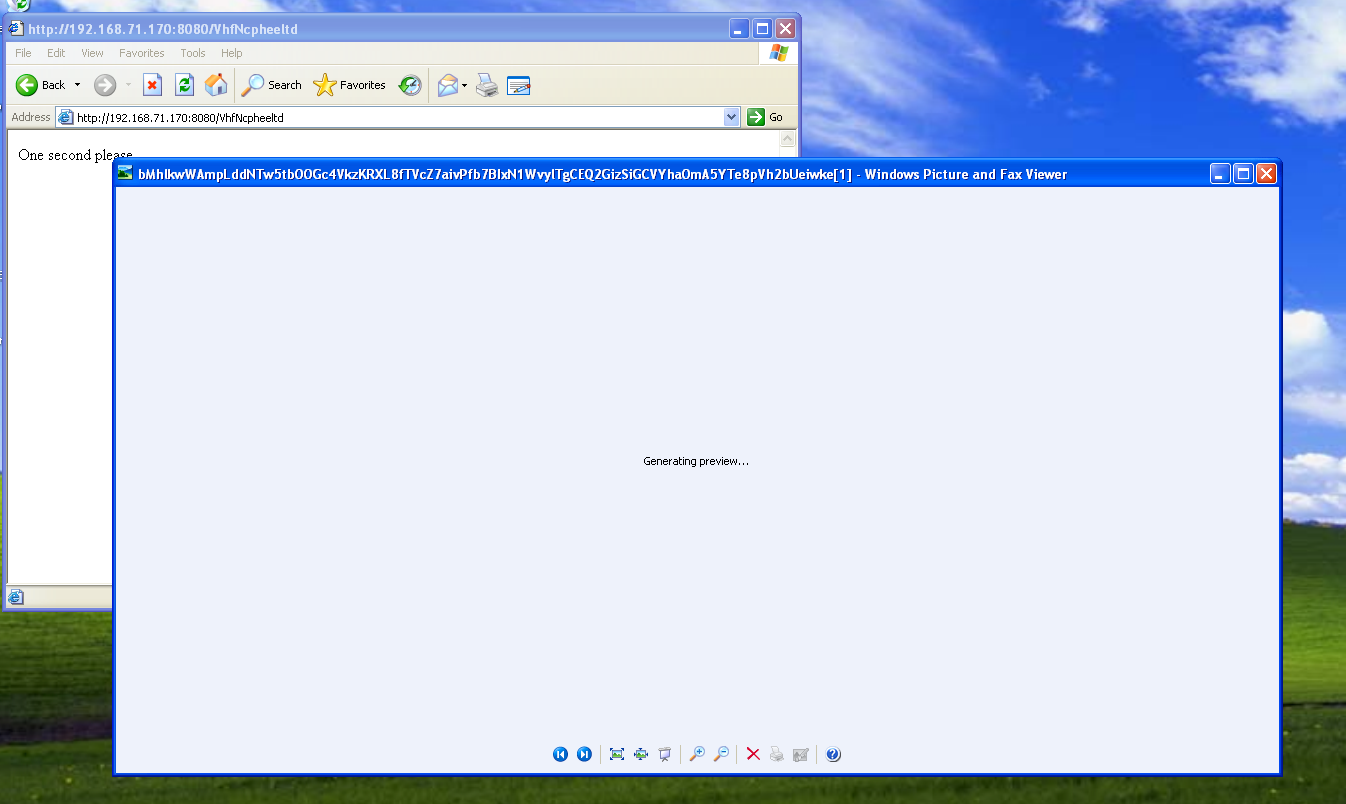Click the "One second please" page text
This screenshot has height=804, width=1346.
click(x=75, y=155)
